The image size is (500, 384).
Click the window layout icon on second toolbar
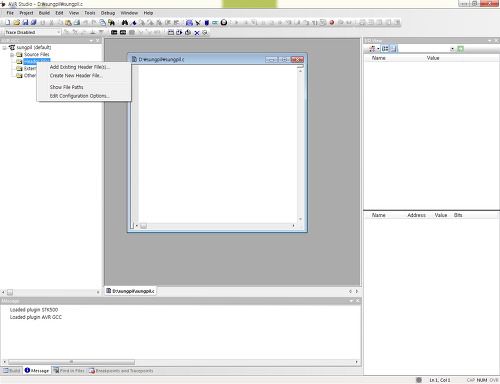tap(171, 32)
